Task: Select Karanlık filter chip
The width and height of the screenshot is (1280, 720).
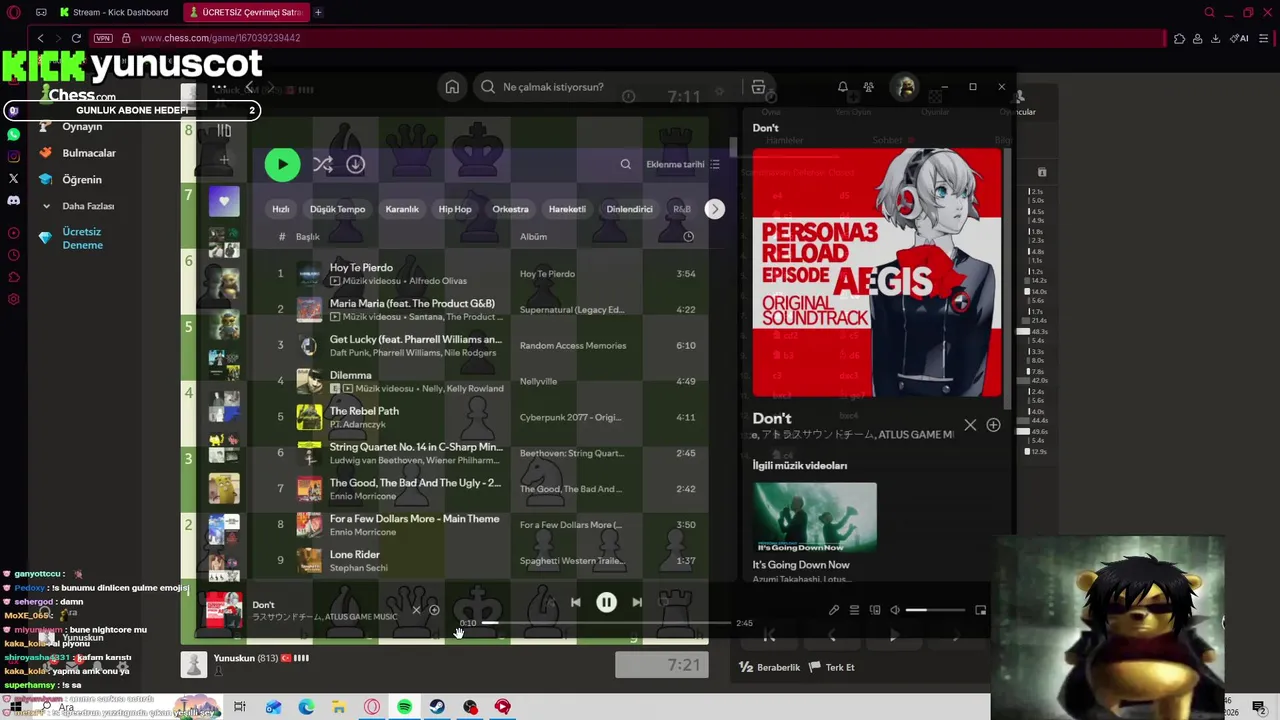Action: [402, 209]
